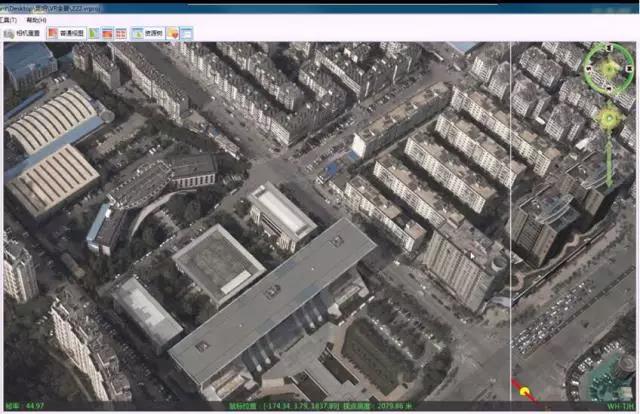Click the green vertical zoom slider bar
640x414 pixels.
(x=608, y=160)
